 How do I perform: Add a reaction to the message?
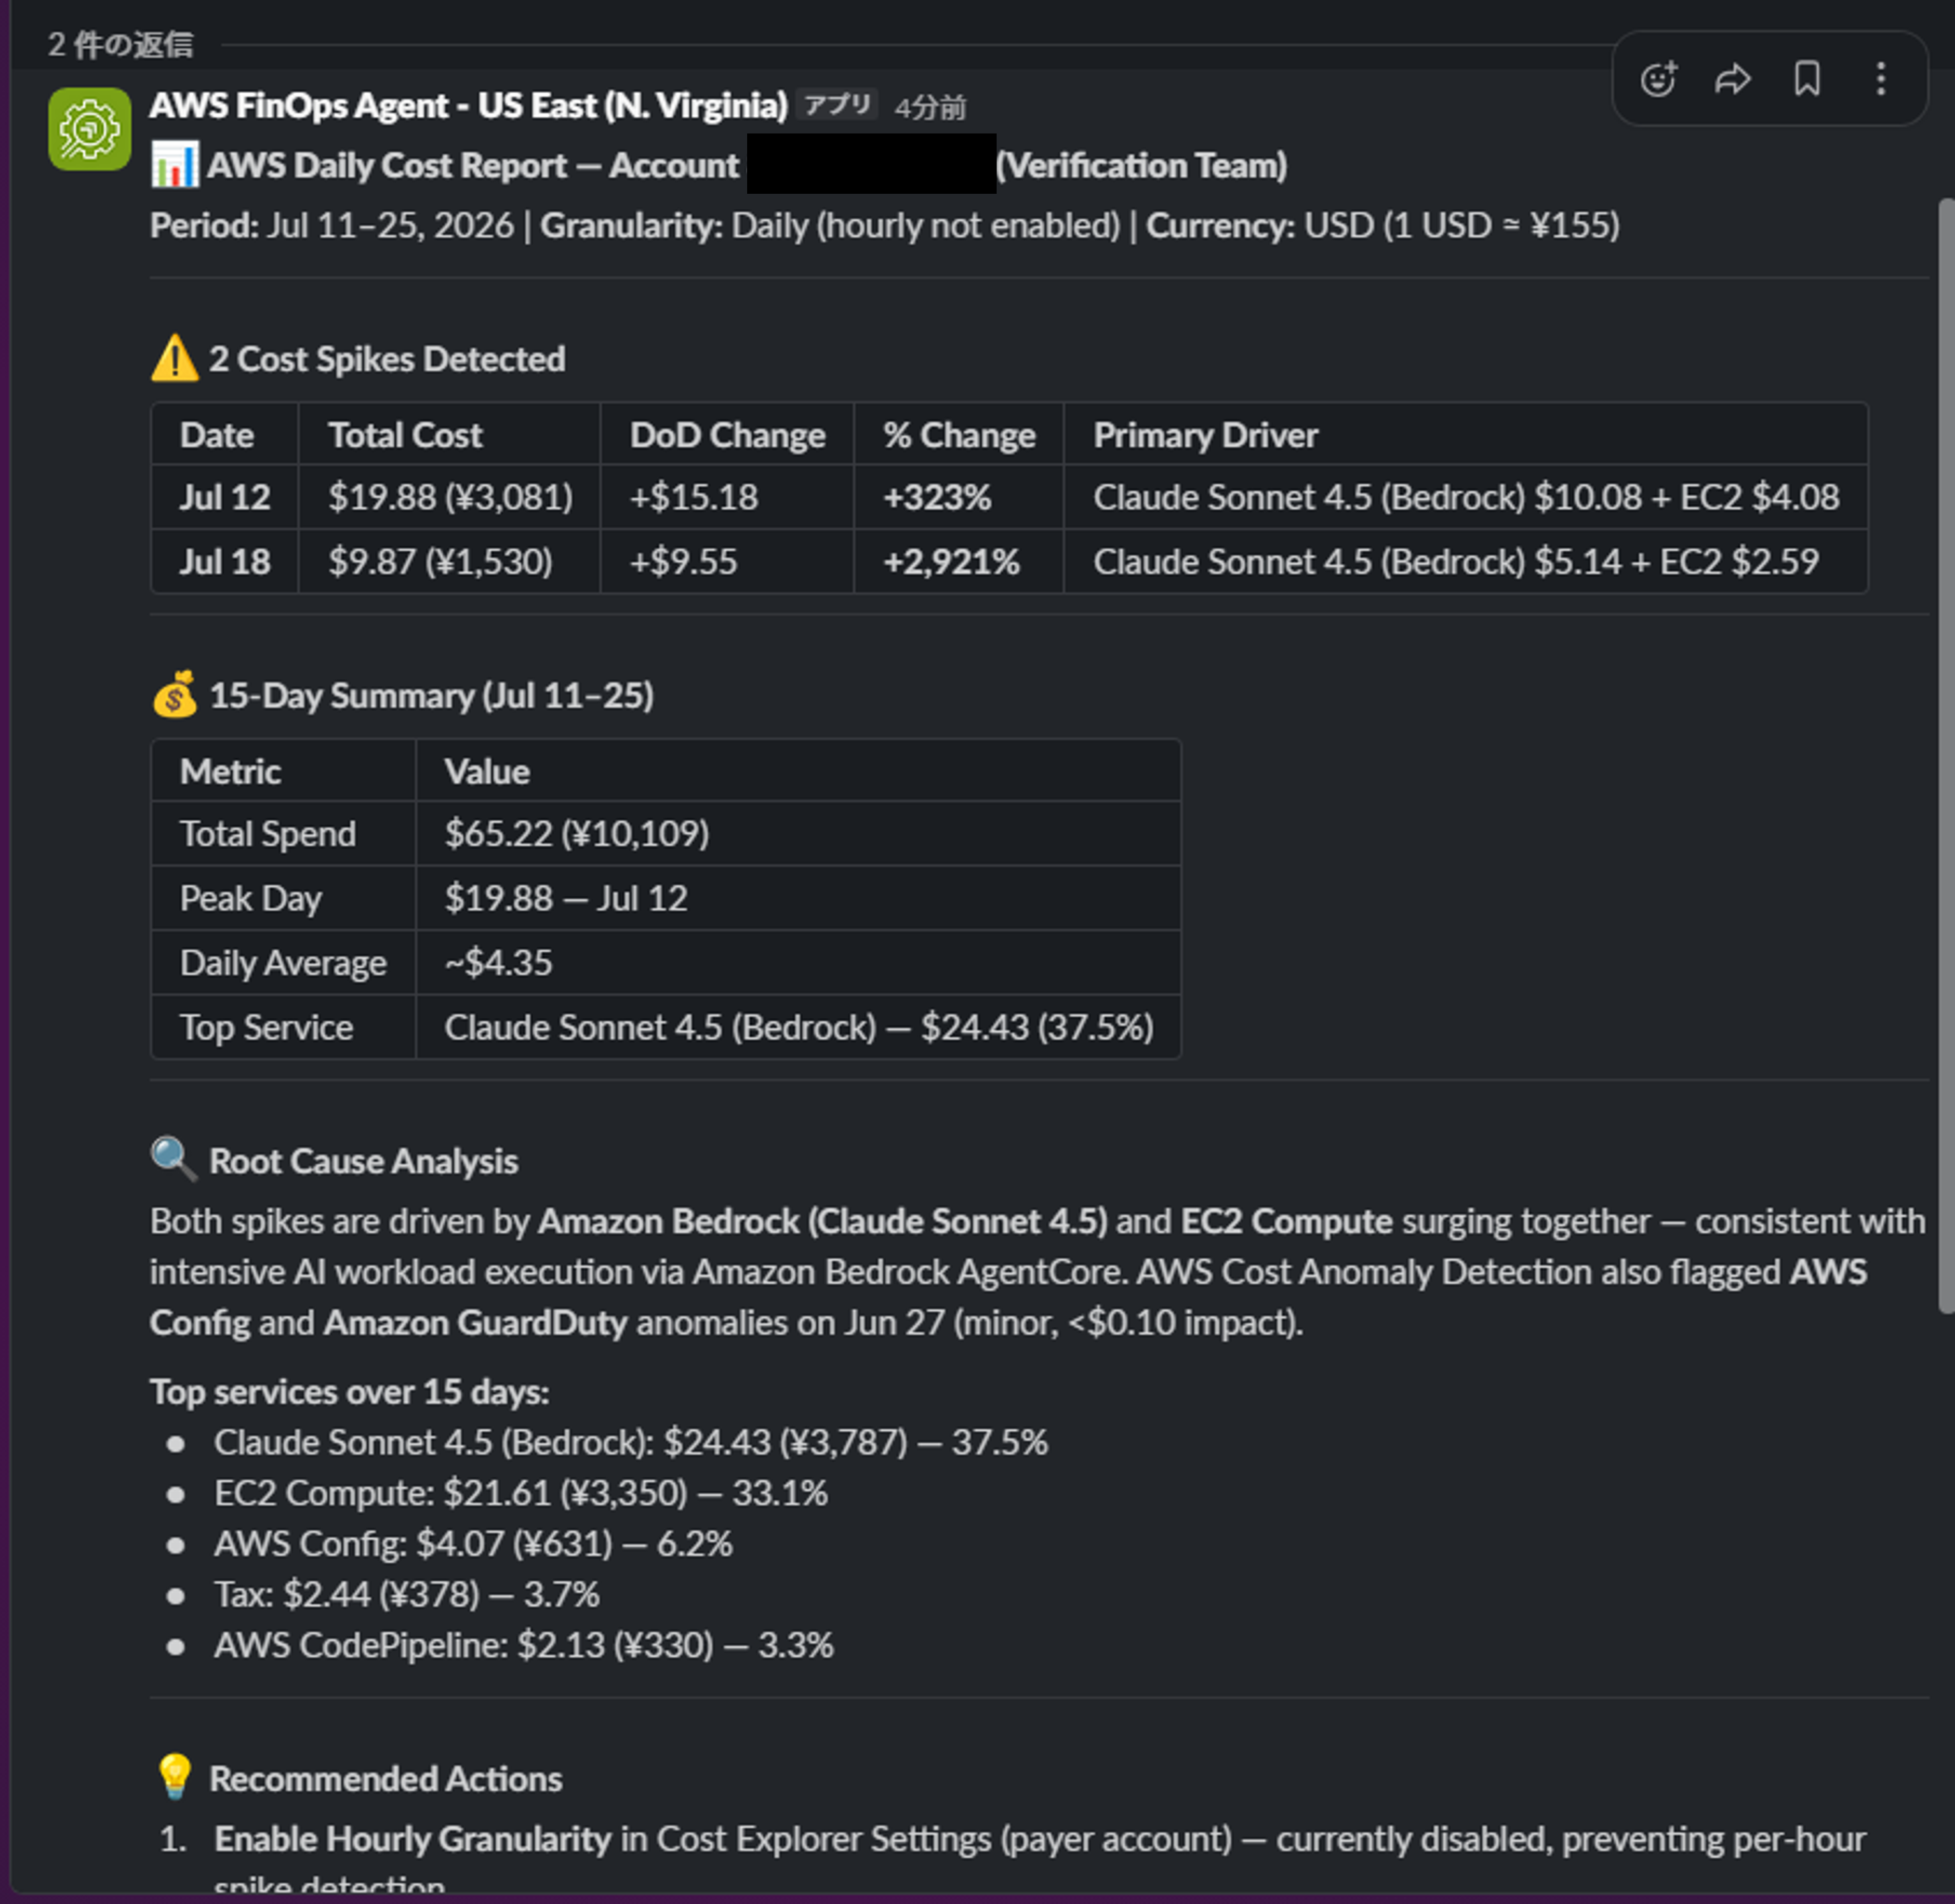(1658, 79)
